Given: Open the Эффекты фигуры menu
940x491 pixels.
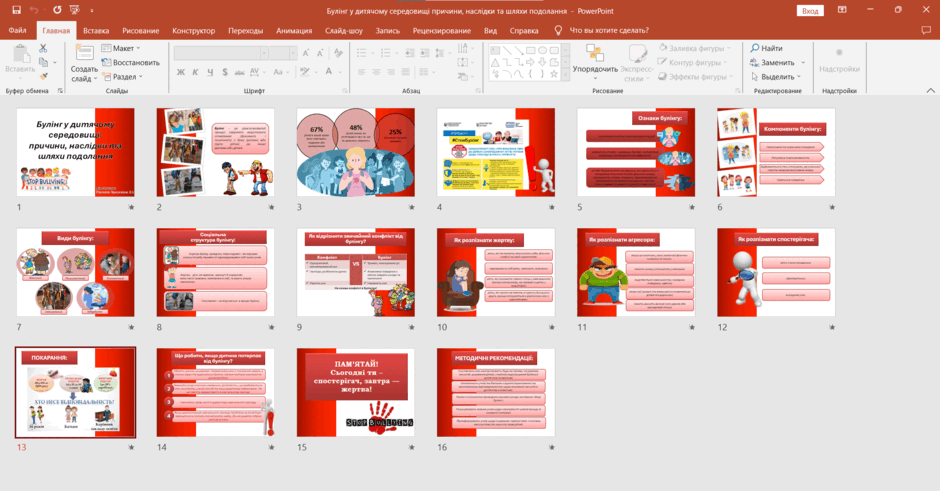Looking at the screenshot, I should (695, 77).
